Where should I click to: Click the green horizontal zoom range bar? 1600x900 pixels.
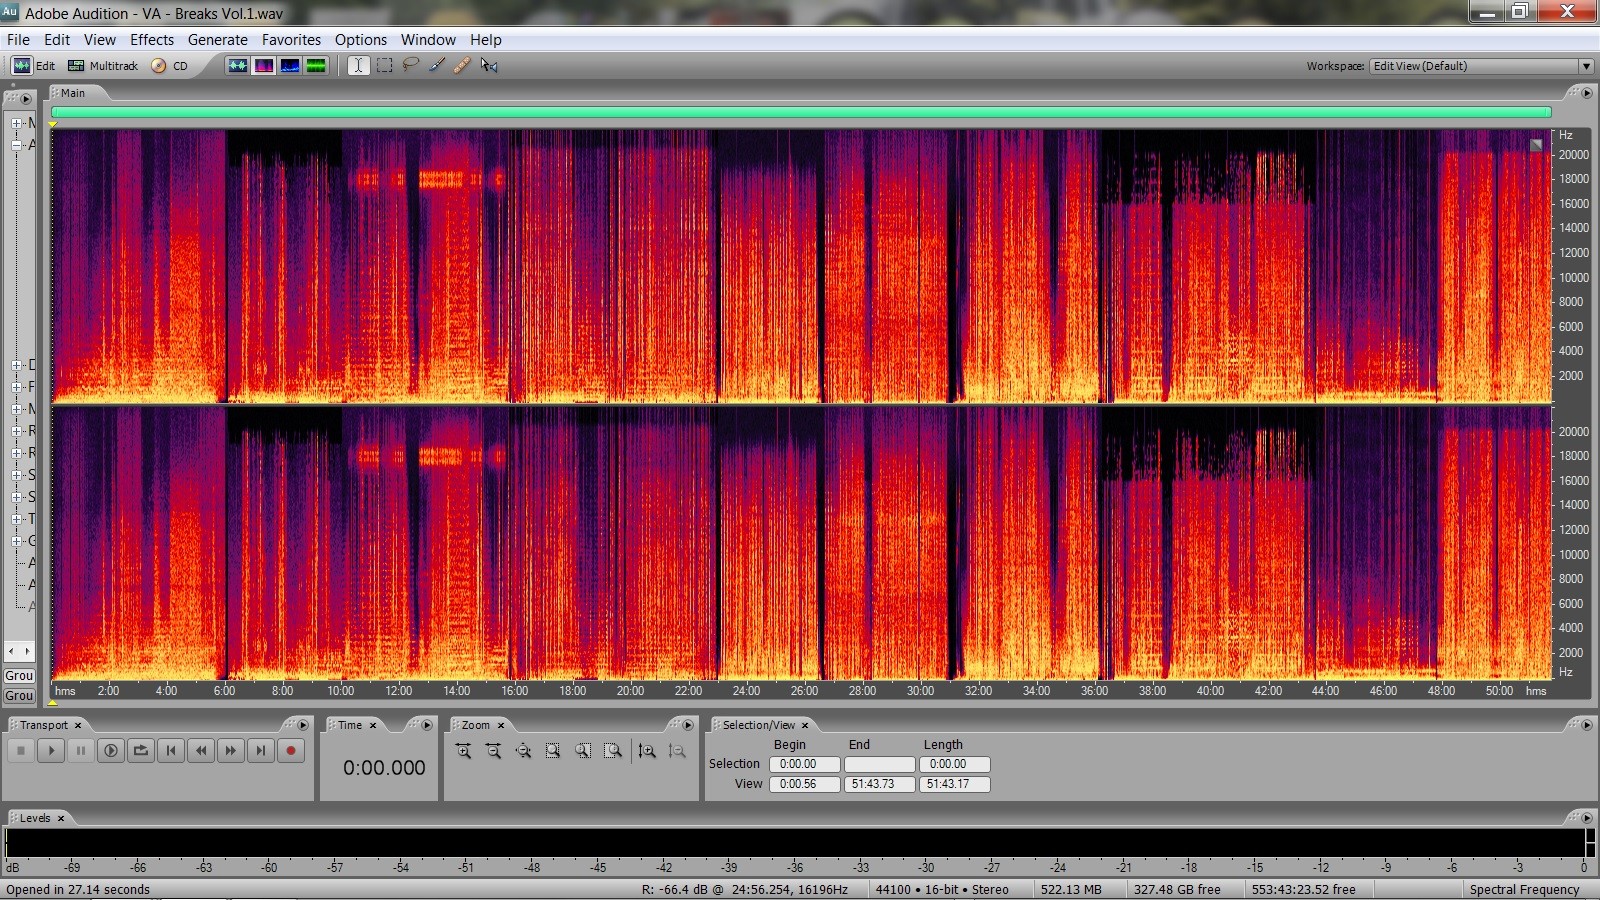[x=800, y=112]
